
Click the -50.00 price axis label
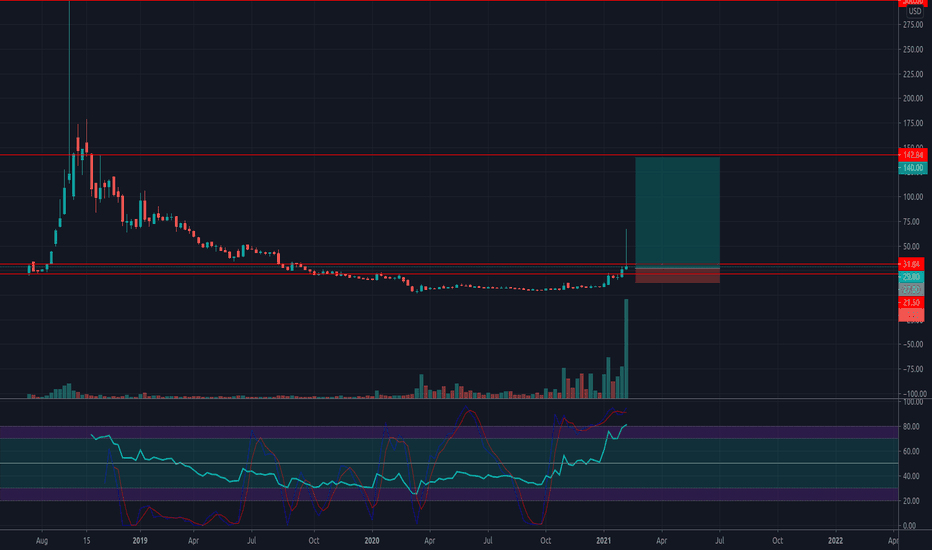point(913,344)
